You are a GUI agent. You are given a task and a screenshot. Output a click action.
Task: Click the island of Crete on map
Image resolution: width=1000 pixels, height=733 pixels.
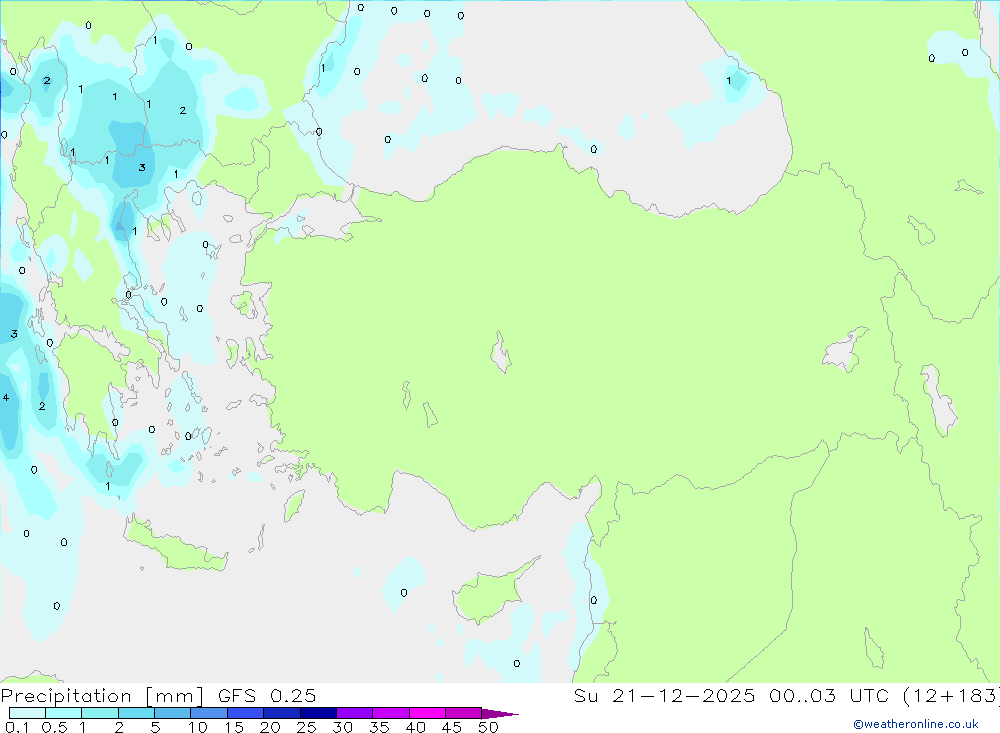click(x=175, y=547)
